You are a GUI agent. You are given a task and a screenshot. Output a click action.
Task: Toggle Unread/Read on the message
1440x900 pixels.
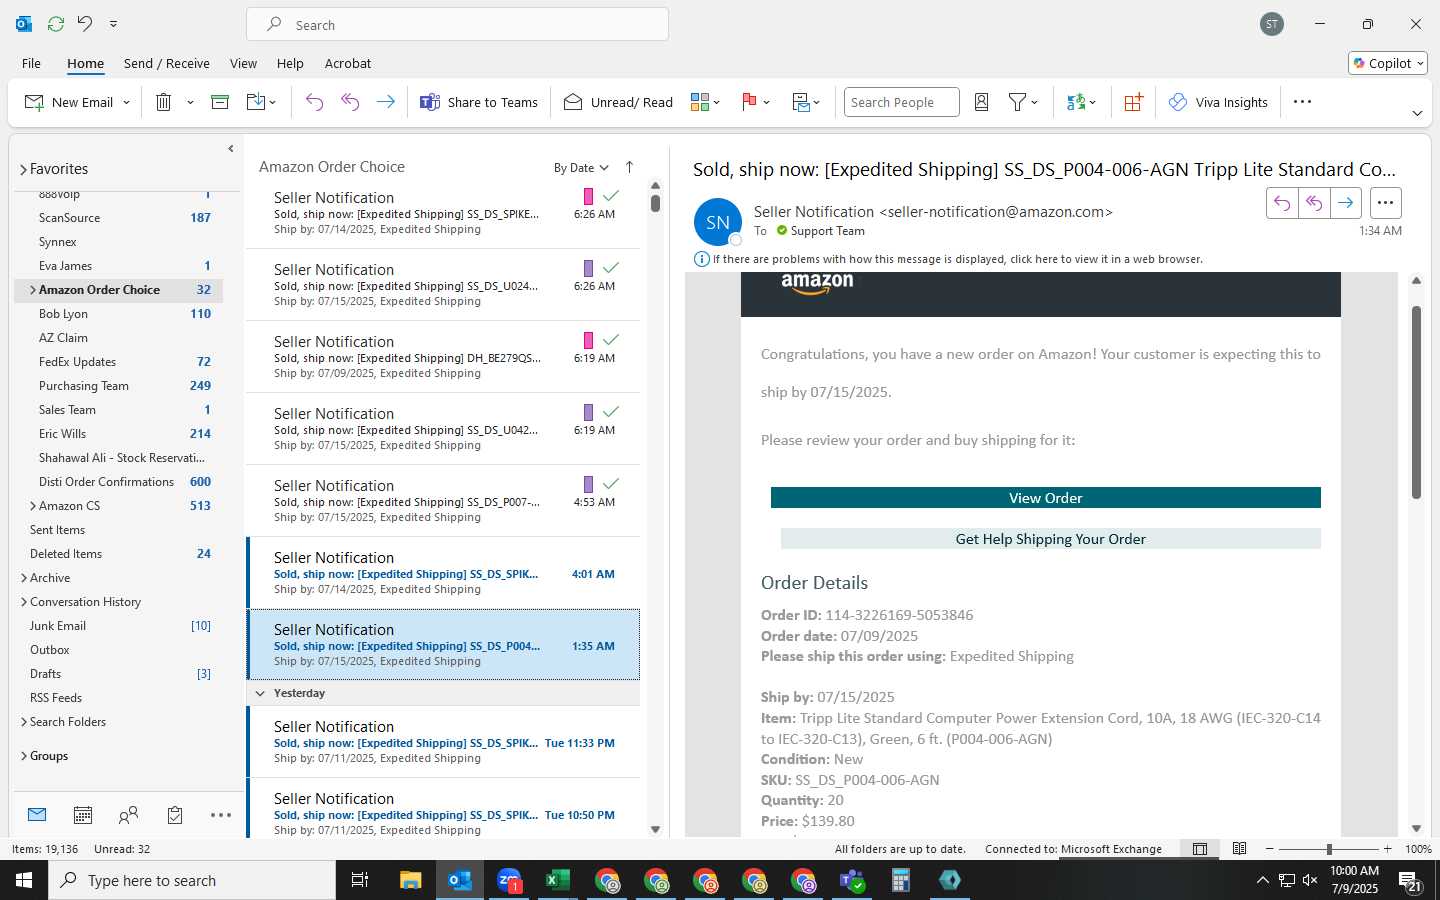click(618, 102)
